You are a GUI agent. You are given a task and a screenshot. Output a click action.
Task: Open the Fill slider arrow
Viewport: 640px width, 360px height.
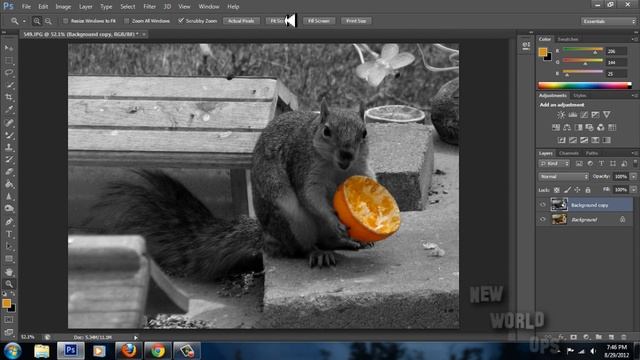(633, 190)
